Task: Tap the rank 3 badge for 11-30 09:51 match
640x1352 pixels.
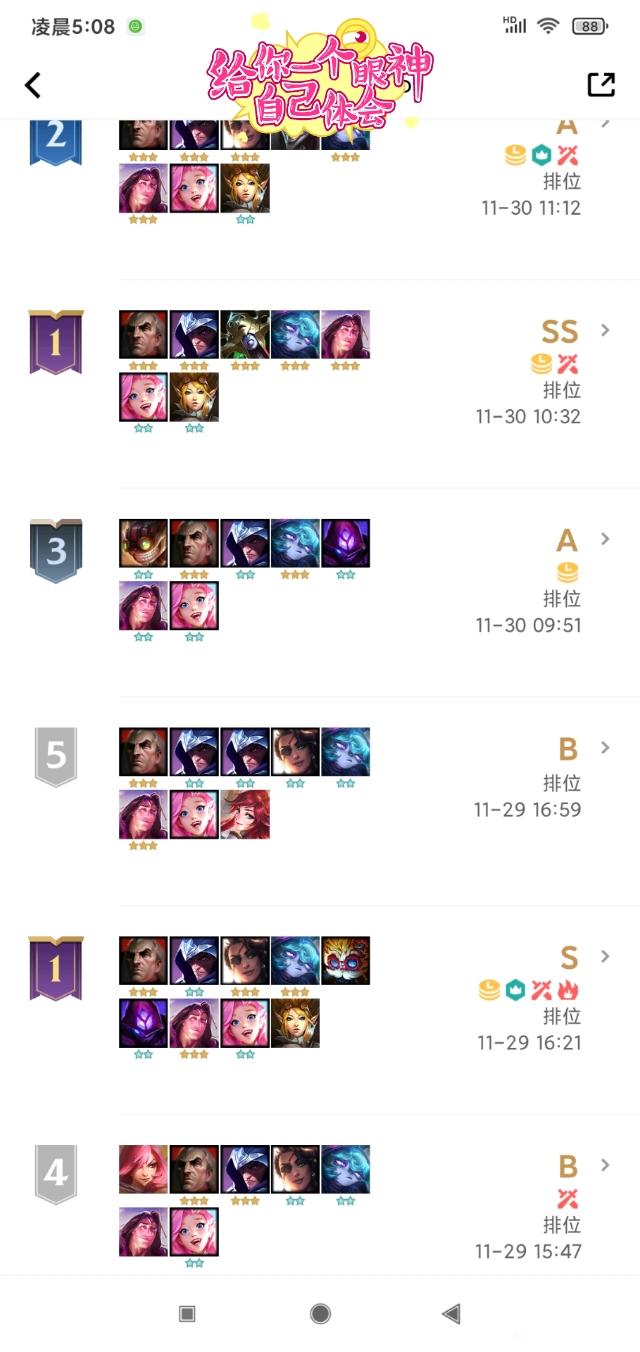Action: point(56,551)
